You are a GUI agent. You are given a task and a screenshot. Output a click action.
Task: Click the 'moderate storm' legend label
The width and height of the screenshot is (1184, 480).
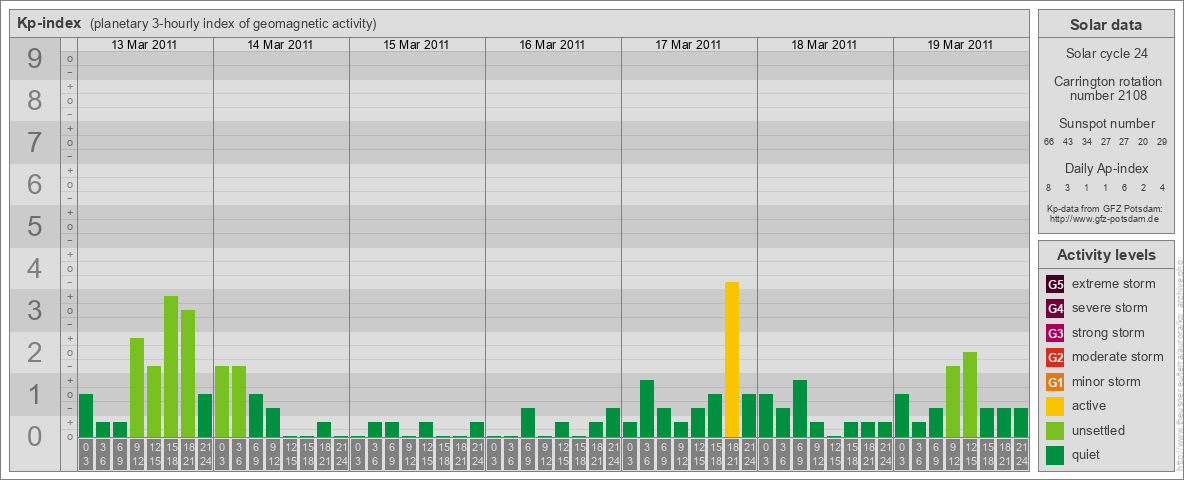(x=1118, y=357)
